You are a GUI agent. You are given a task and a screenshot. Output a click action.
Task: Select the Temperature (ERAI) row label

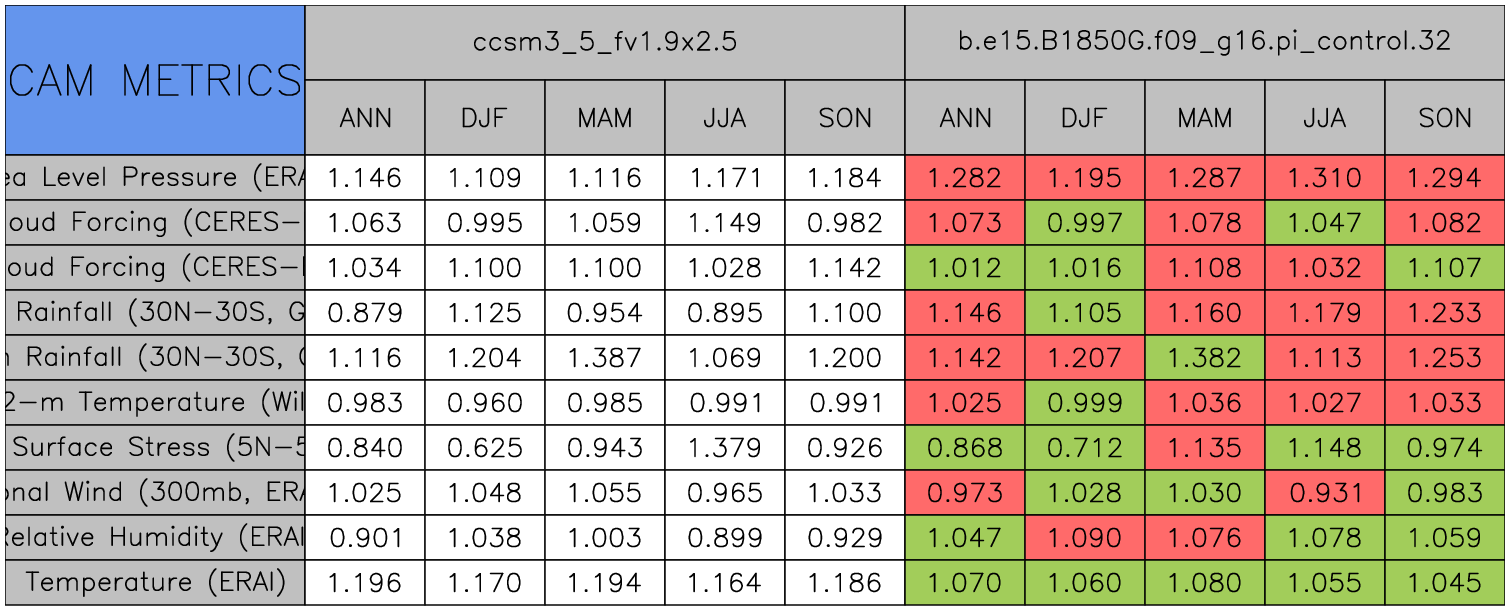click(x=155, y=582)
